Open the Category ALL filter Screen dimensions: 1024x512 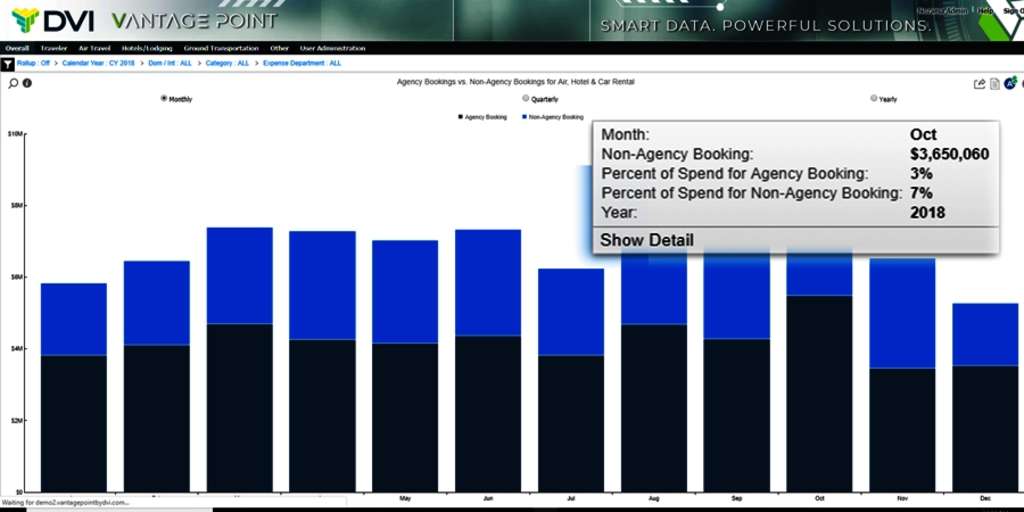(228, 63)
